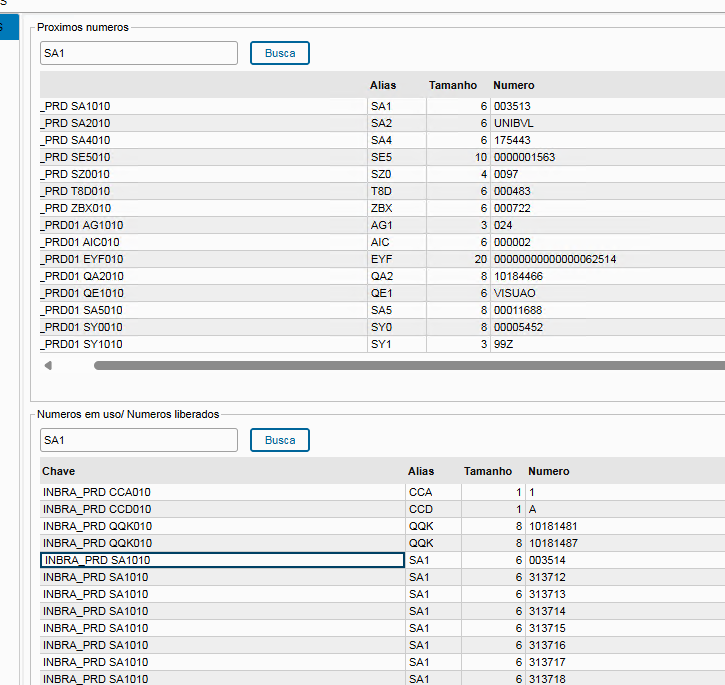Click the Busca button in Proximos numeros
Image resolution: width=725 pixels, height=685 pixels.
280,53
